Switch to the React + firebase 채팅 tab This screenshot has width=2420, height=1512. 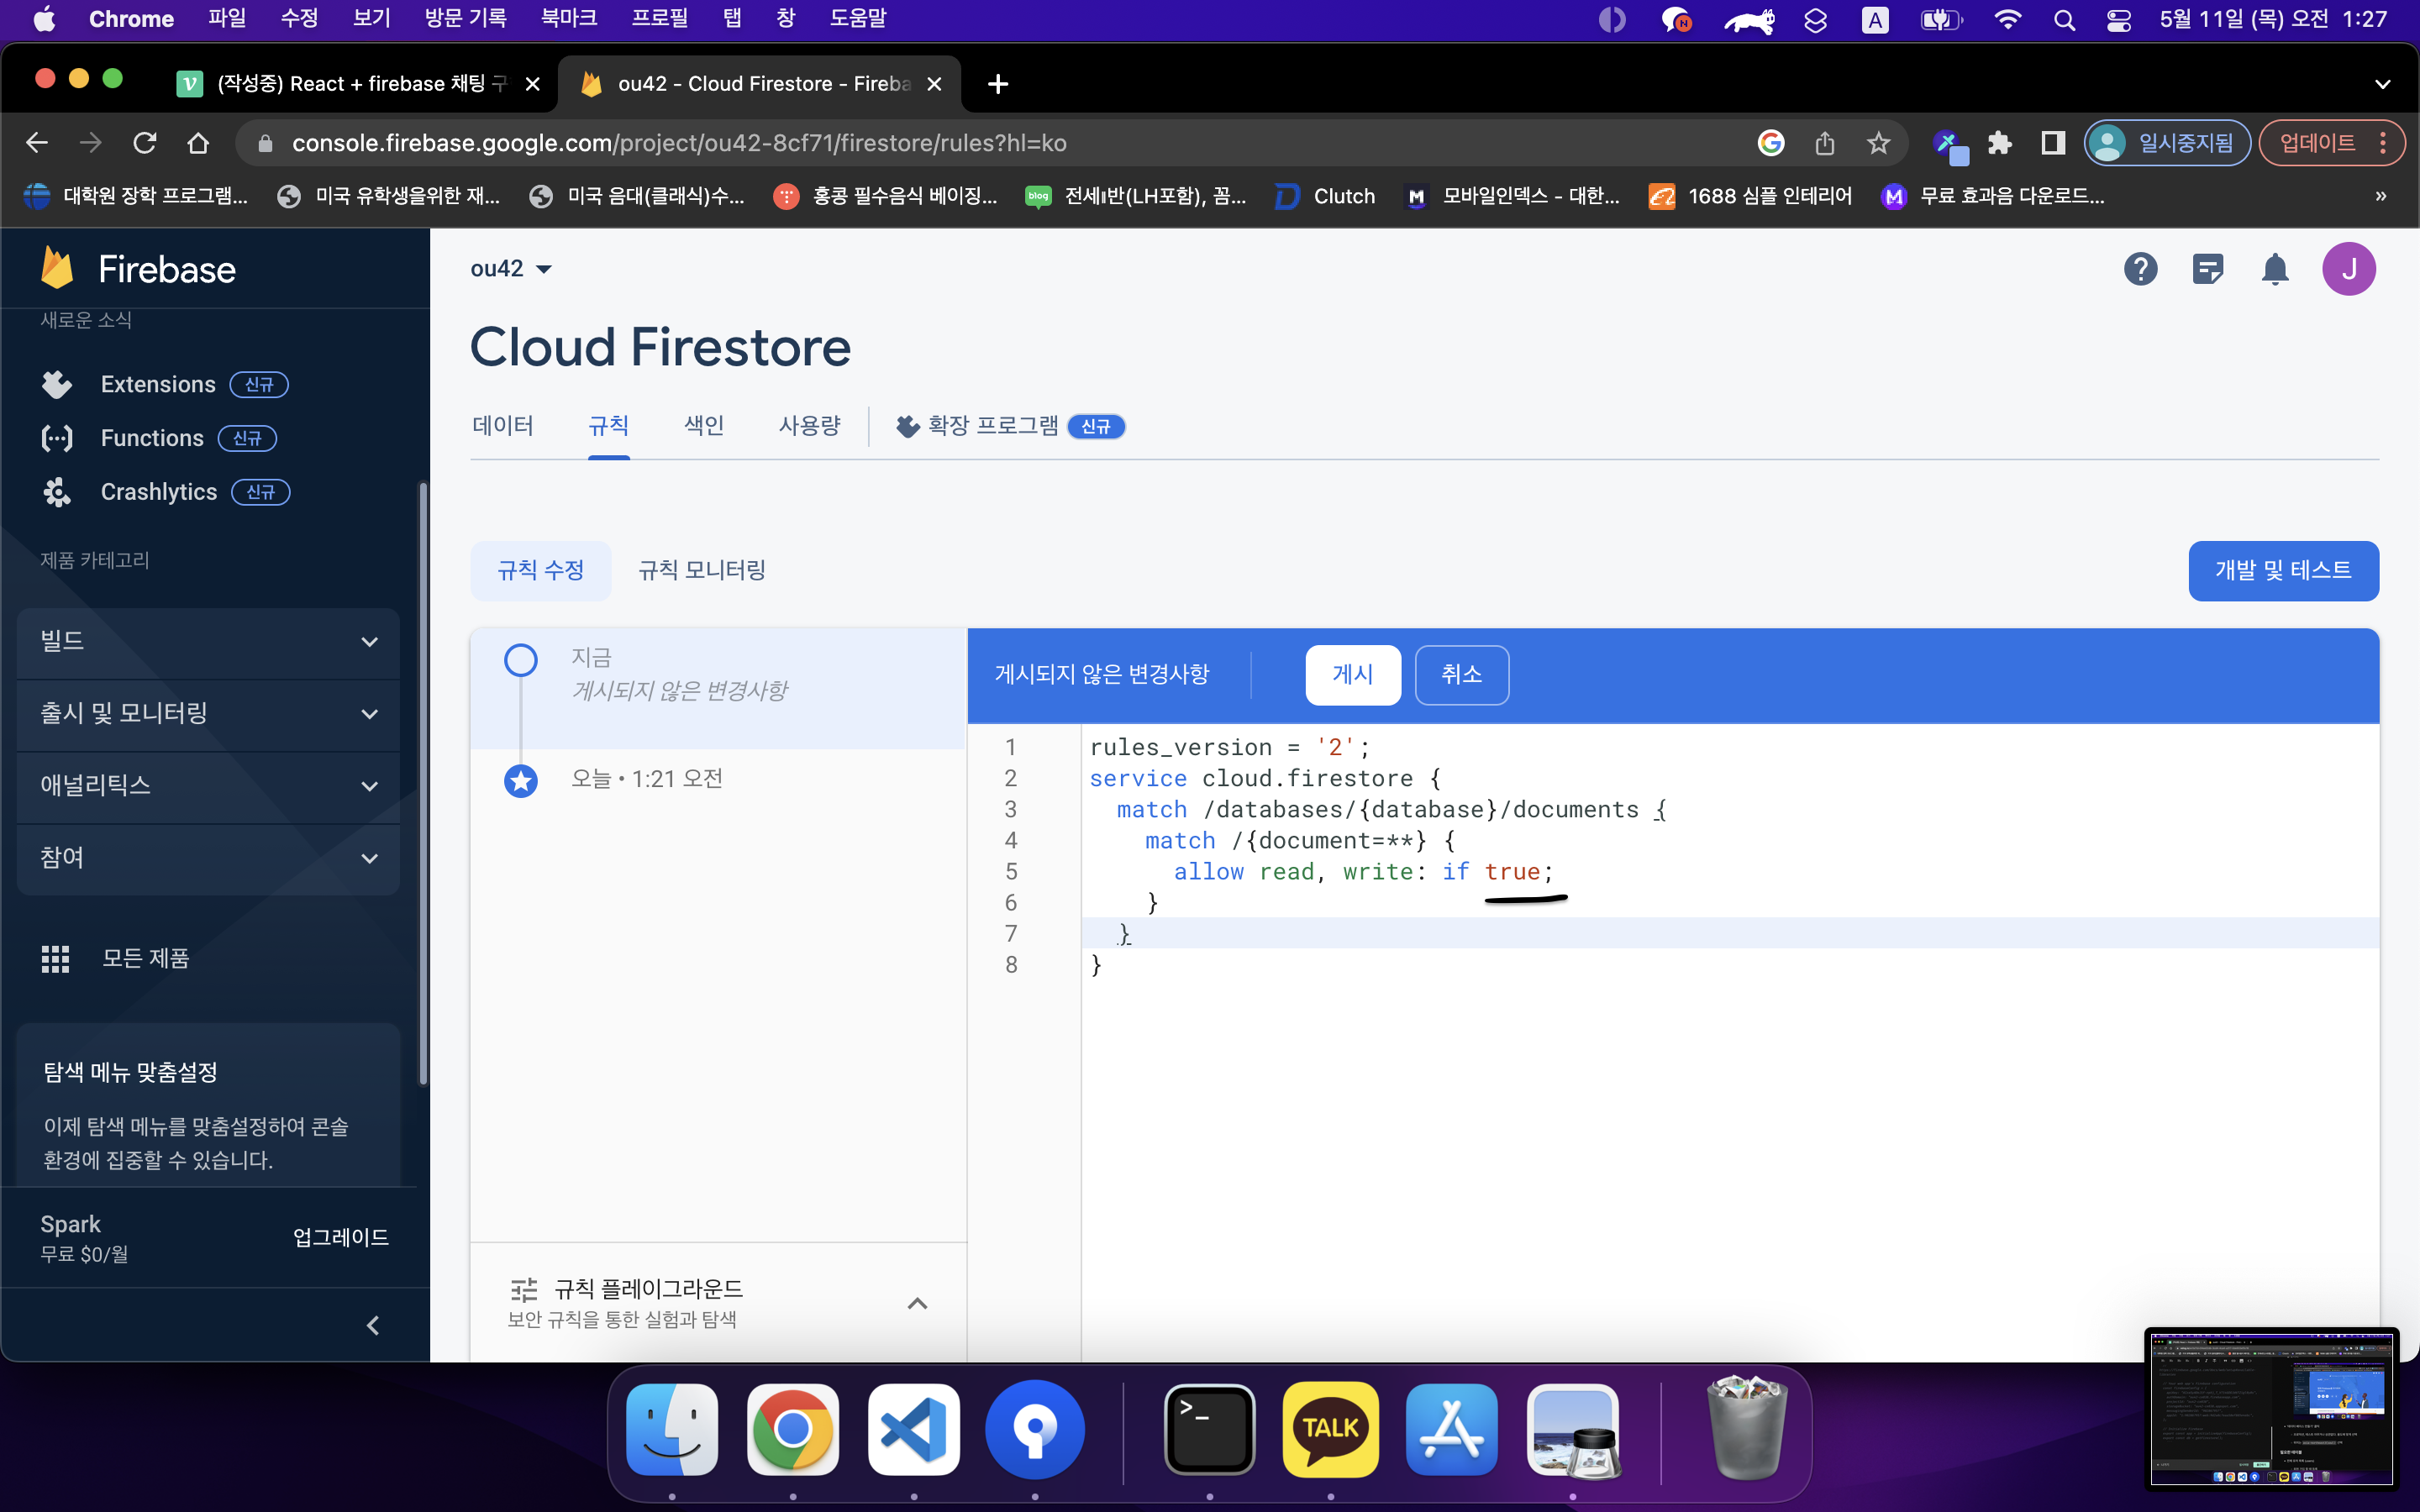tap(360, 84)
